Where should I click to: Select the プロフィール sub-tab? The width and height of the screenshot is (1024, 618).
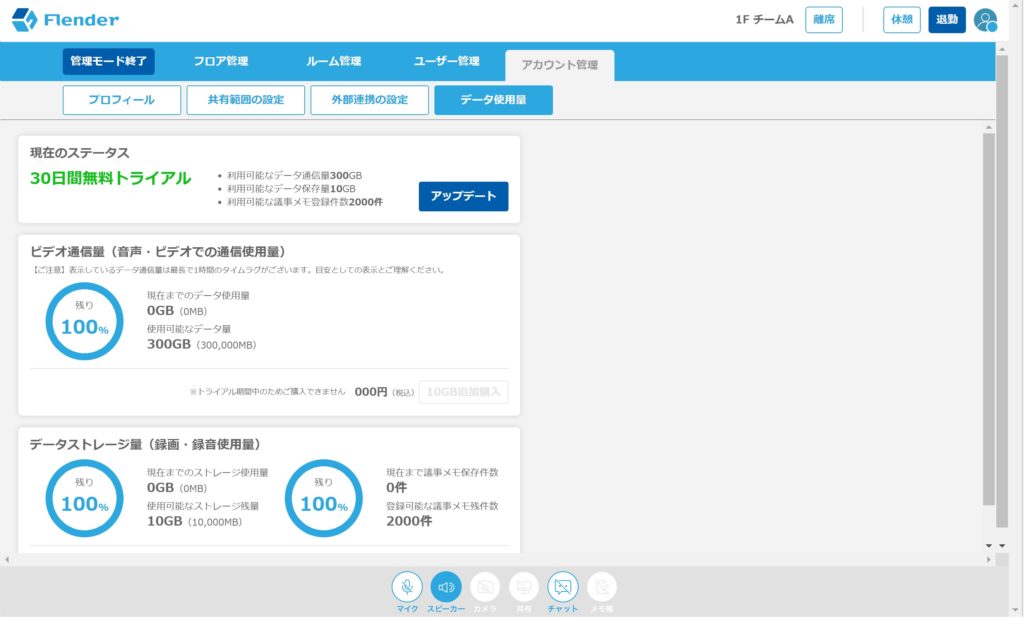pyautogui.click(x=122, y=100)
